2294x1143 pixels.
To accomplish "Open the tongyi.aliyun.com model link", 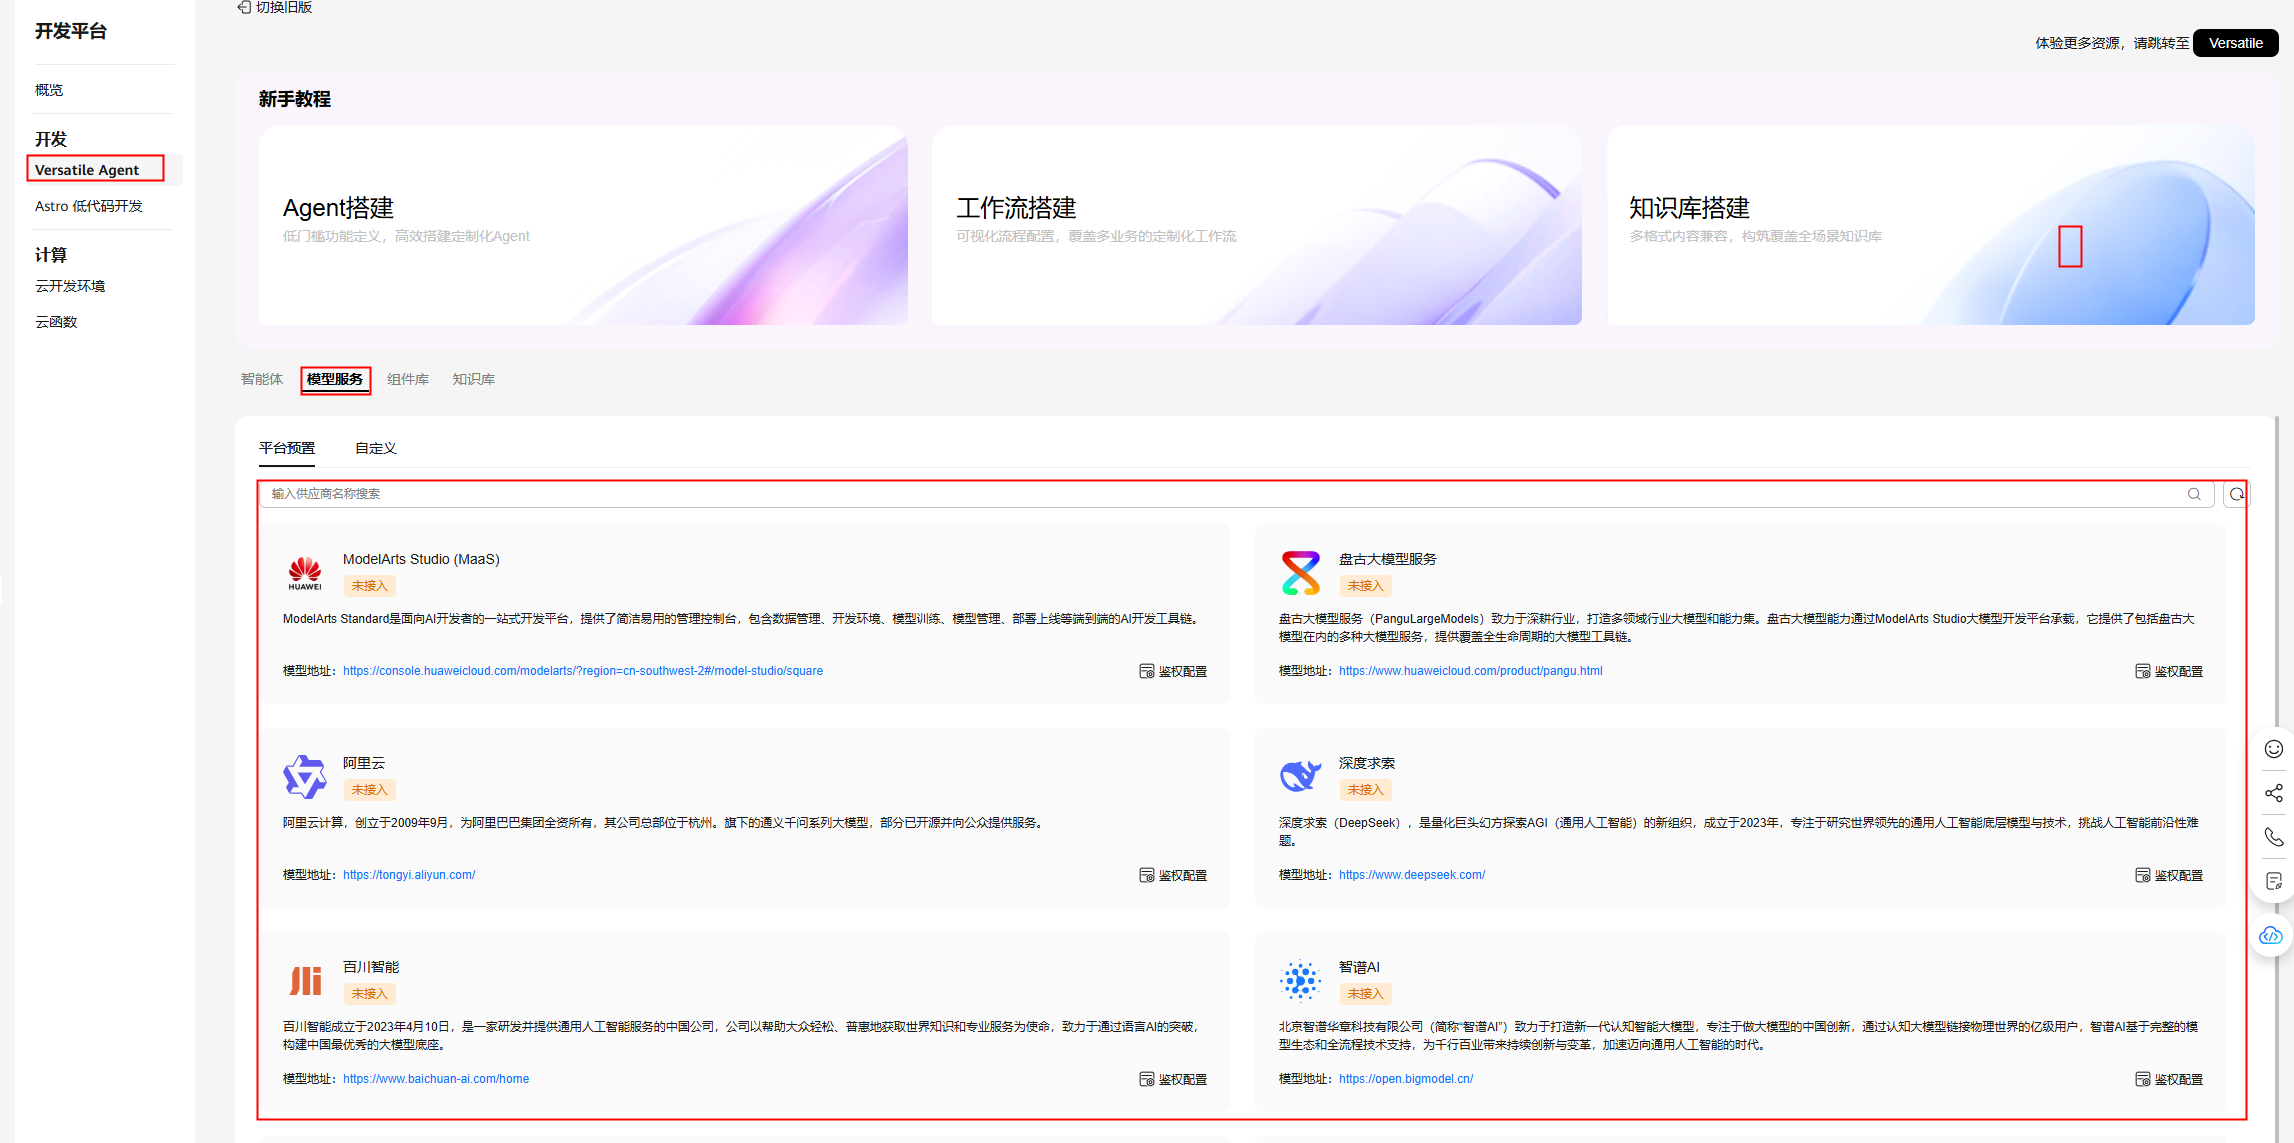I will (409, 875).
